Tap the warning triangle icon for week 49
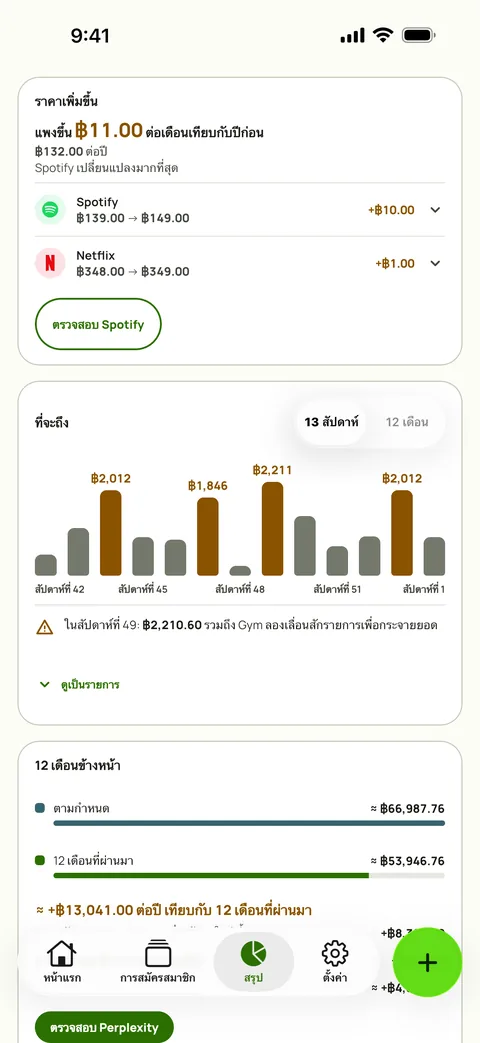Screen dimensions: 480x1043 tap(45, 627)
